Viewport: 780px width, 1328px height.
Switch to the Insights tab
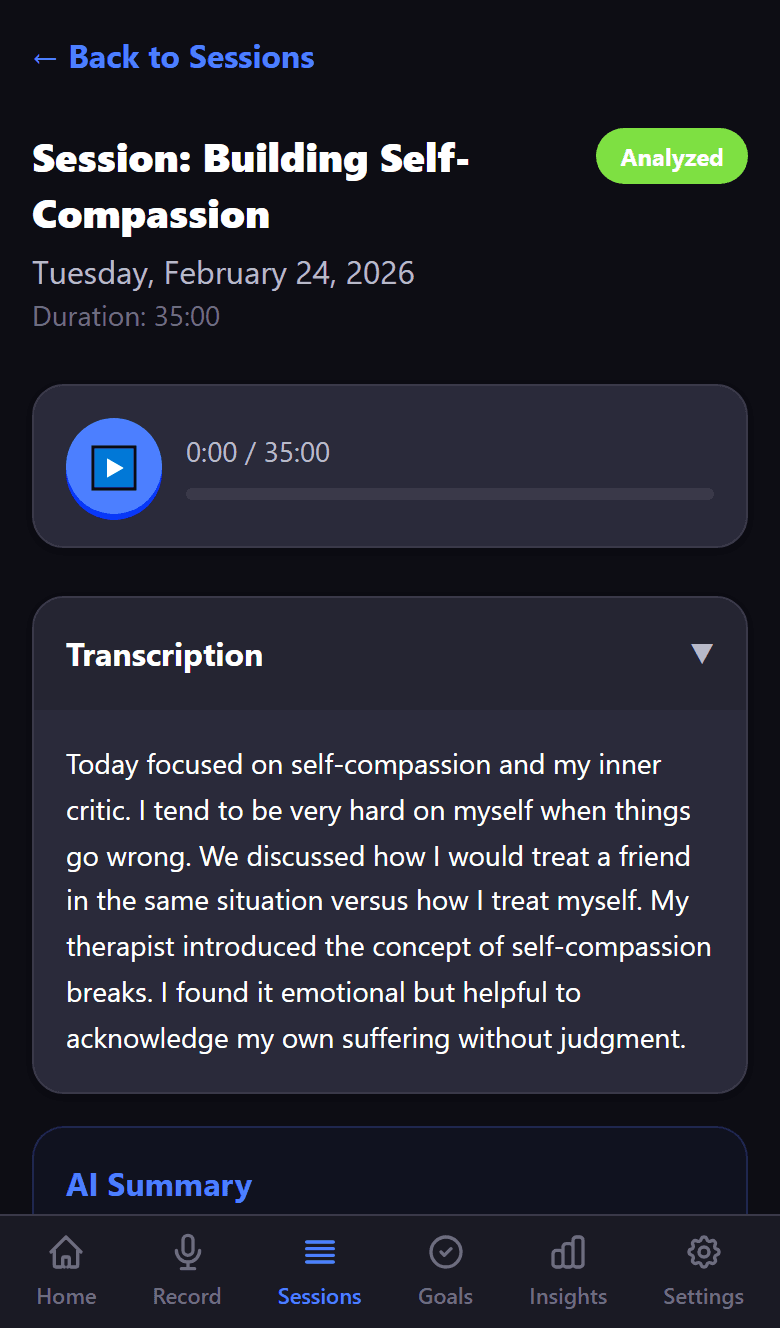click(x=567, y=1270)
